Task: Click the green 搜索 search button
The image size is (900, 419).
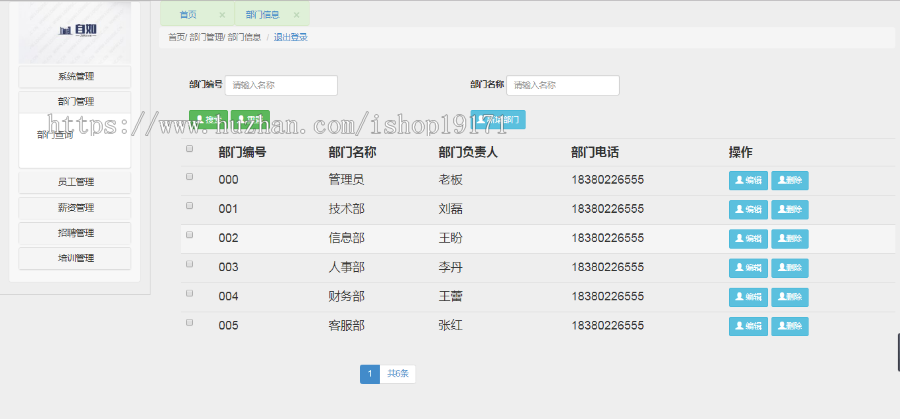Action: (x=208, y=119)
